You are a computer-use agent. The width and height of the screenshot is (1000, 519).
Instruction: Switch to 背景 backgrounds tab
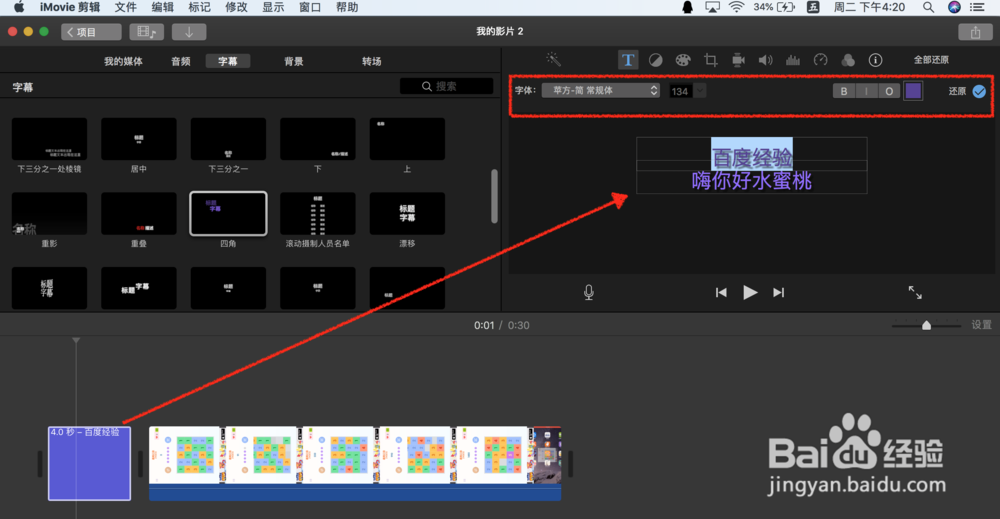coord(294,61)
